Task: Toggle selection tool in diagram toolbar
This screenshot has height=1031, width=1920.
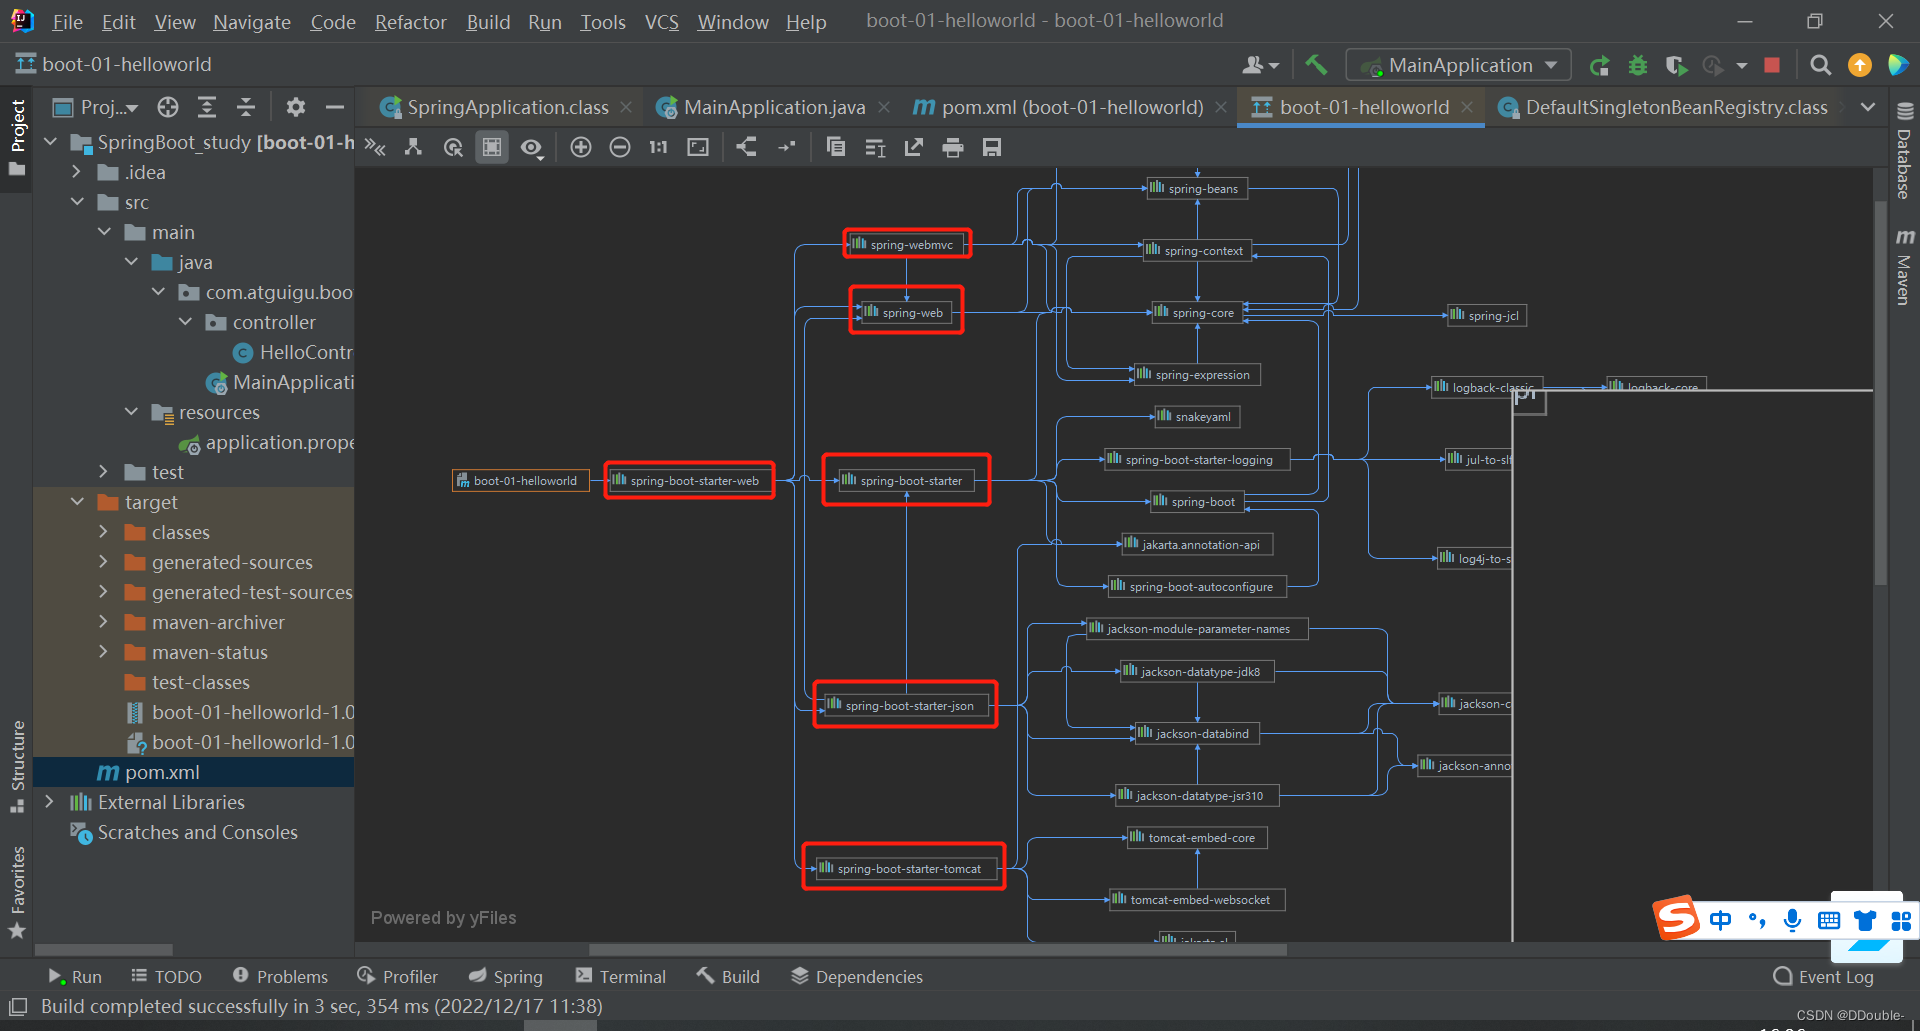Action: [492, 147]
